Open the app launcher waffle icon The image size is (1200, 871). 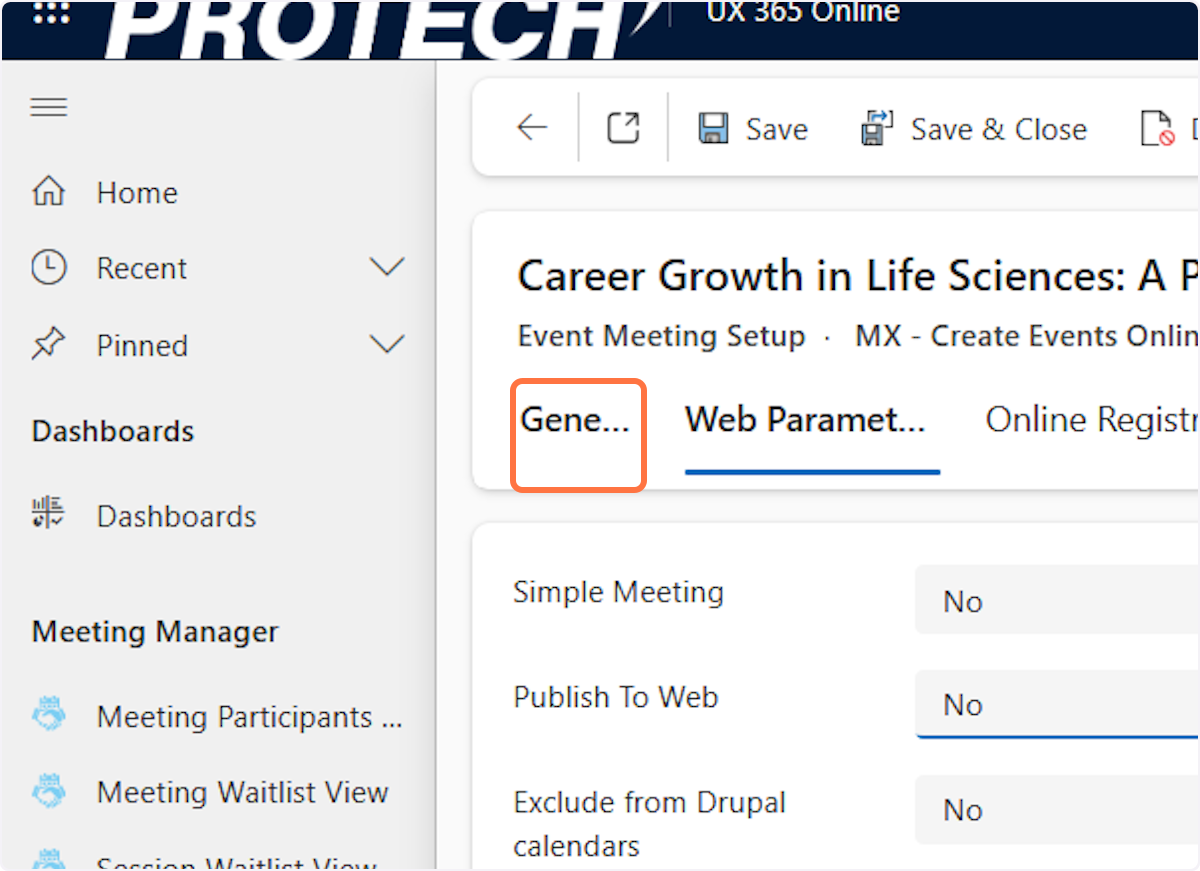point(50,14)
